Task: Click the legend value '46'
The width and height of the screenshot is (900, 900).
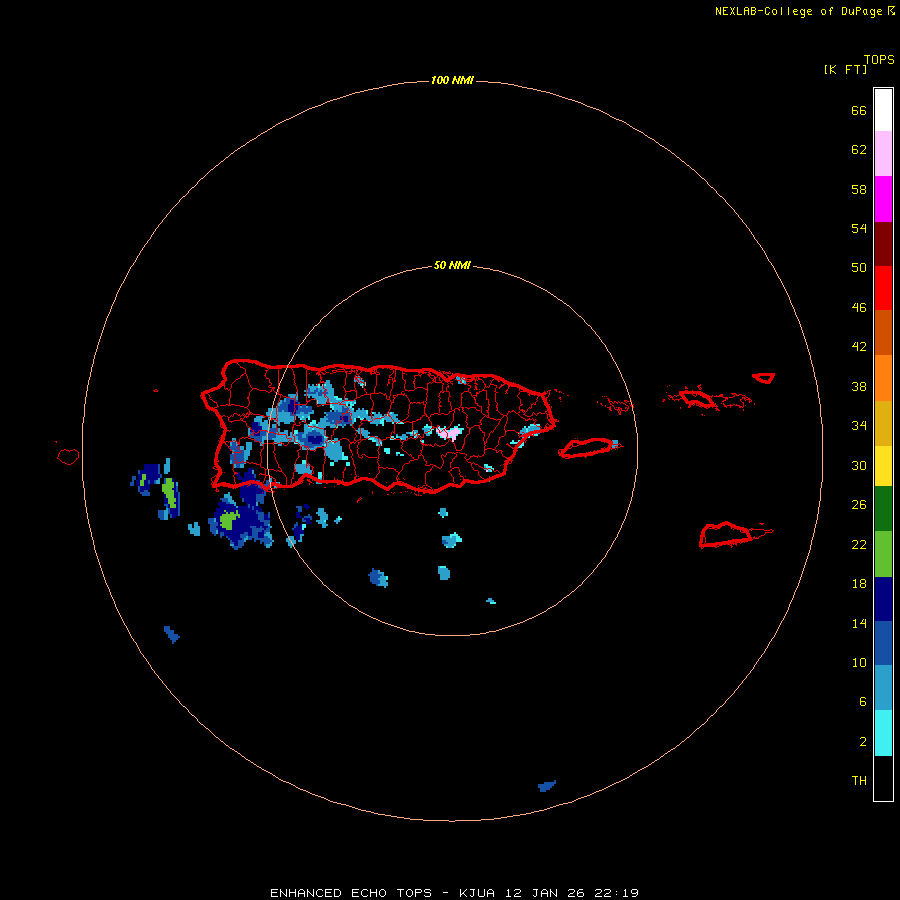Action: pos(859,307)
